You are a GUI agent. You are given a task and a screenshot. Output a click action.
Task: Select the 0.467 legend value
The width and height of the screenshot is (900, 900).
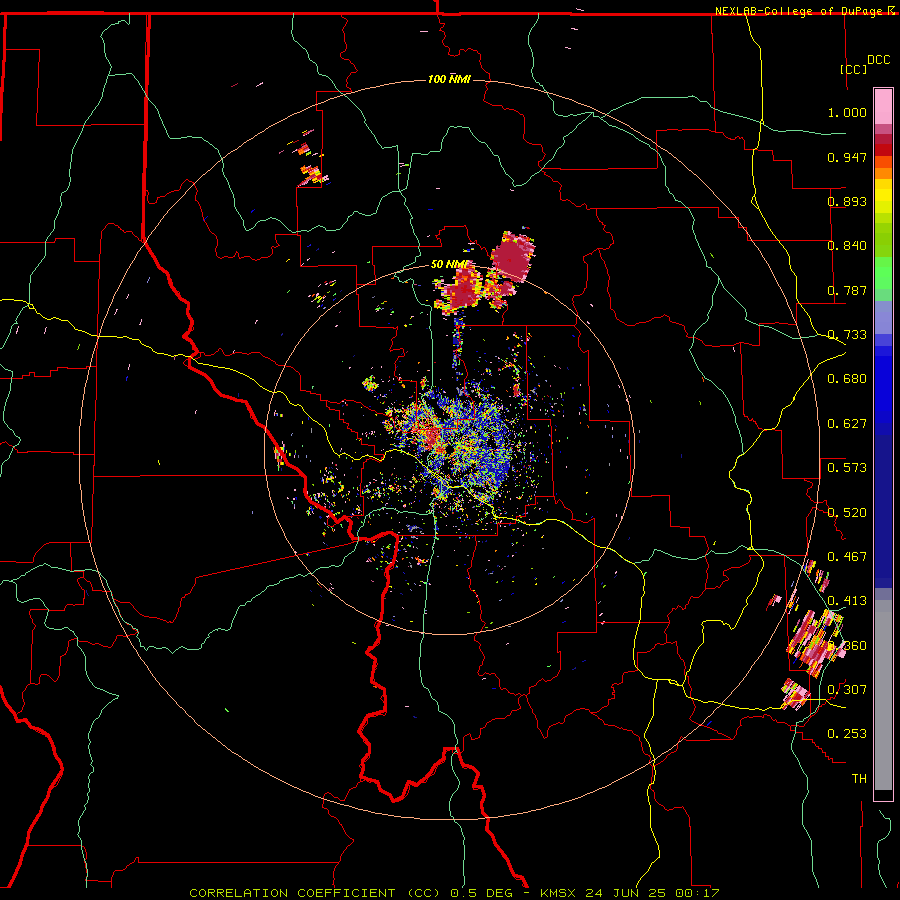[847, 557]
